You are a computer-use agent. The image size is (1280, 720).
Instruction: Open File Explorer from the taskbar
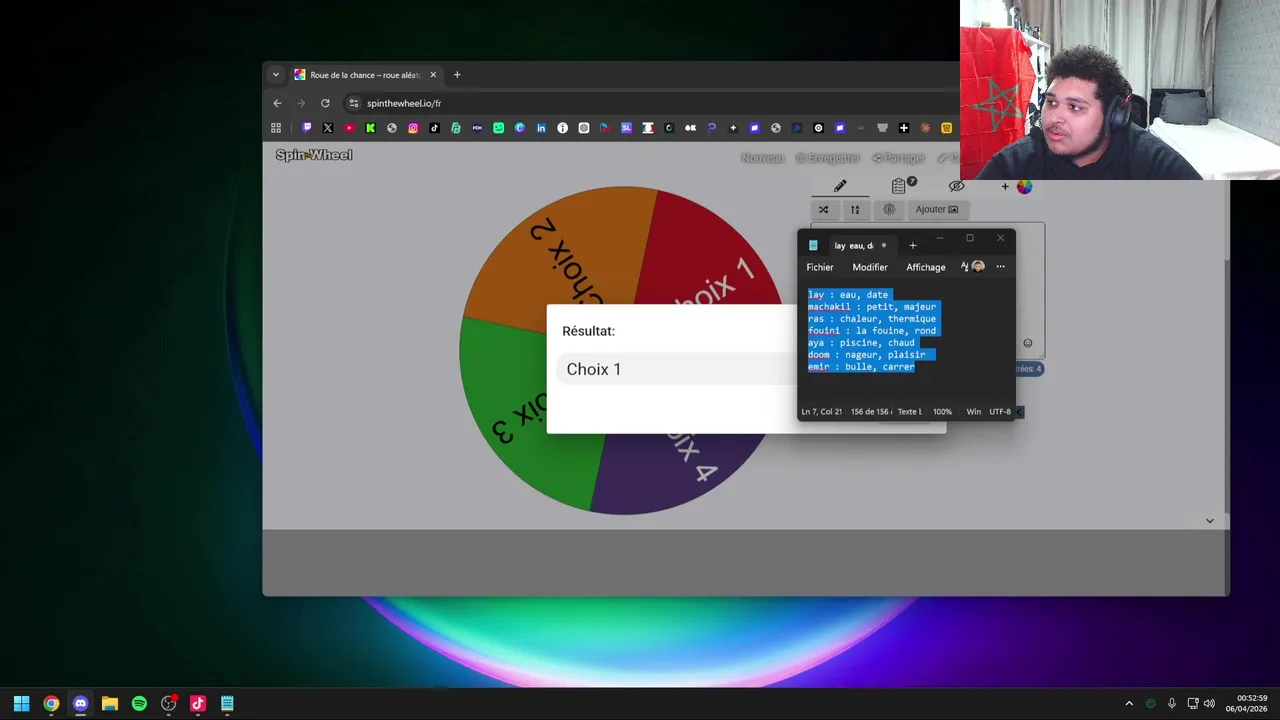110,703
